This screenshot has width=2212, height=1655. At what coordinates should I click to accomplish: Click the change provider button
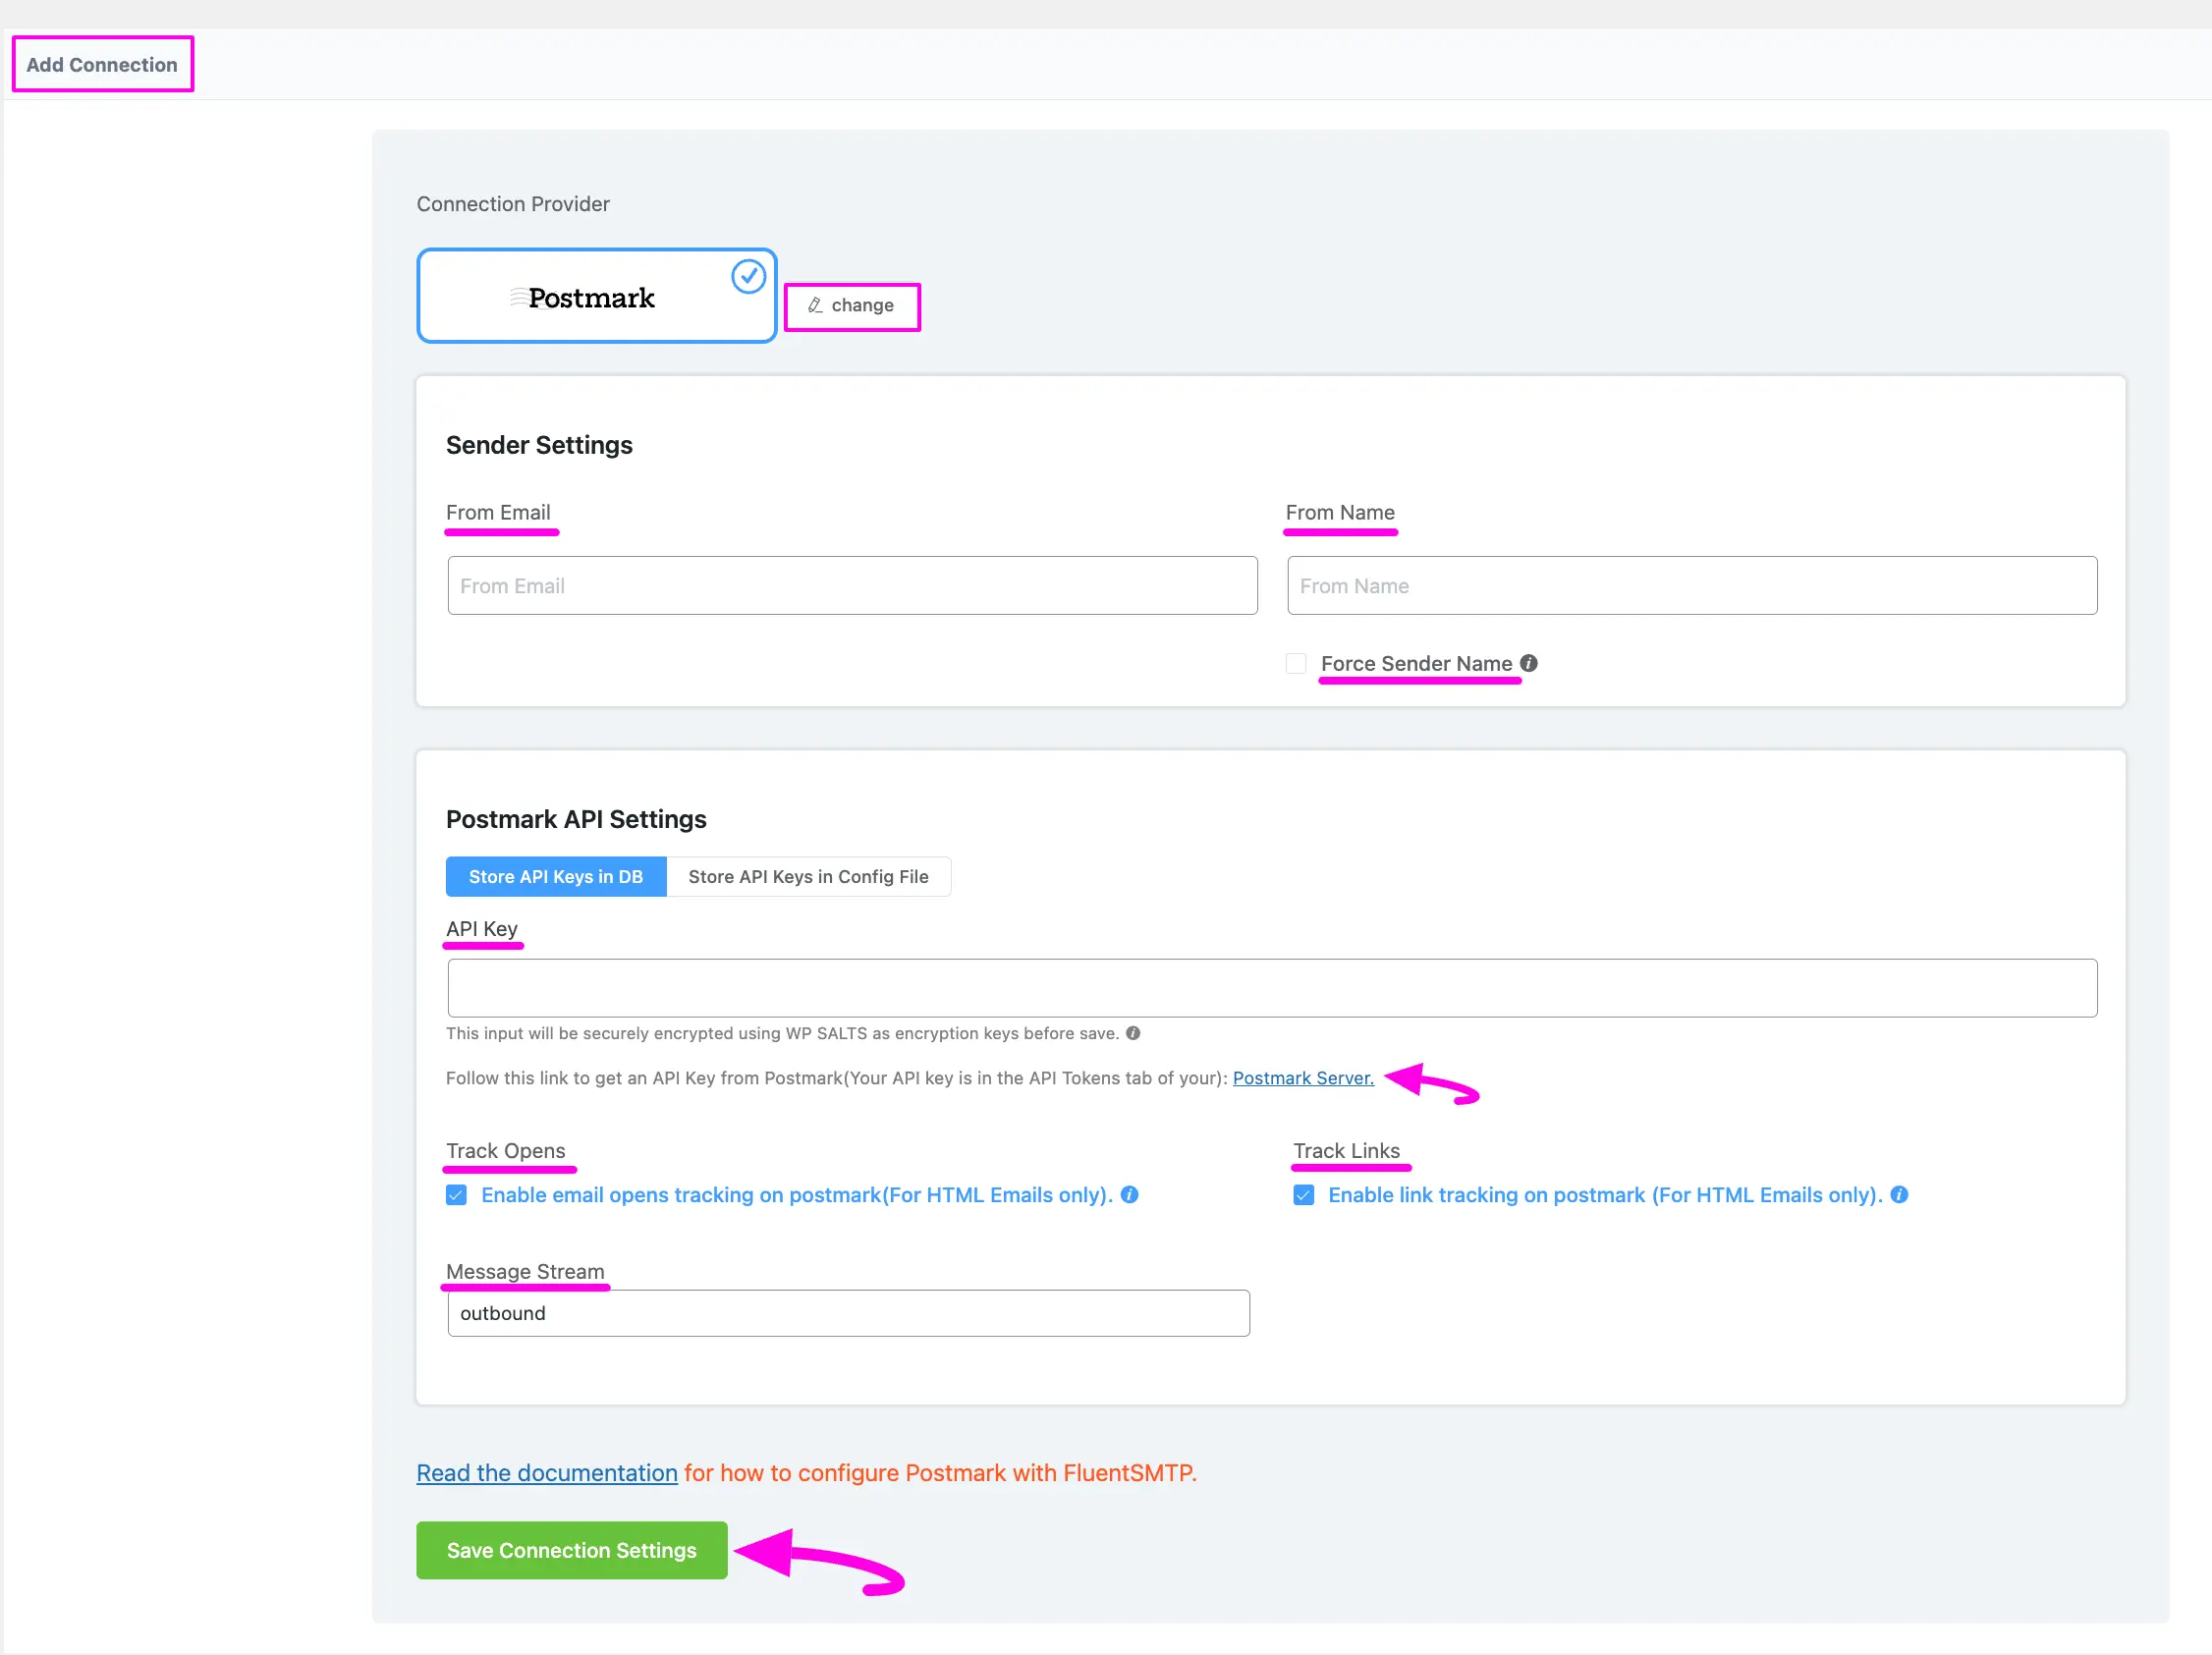852,306
